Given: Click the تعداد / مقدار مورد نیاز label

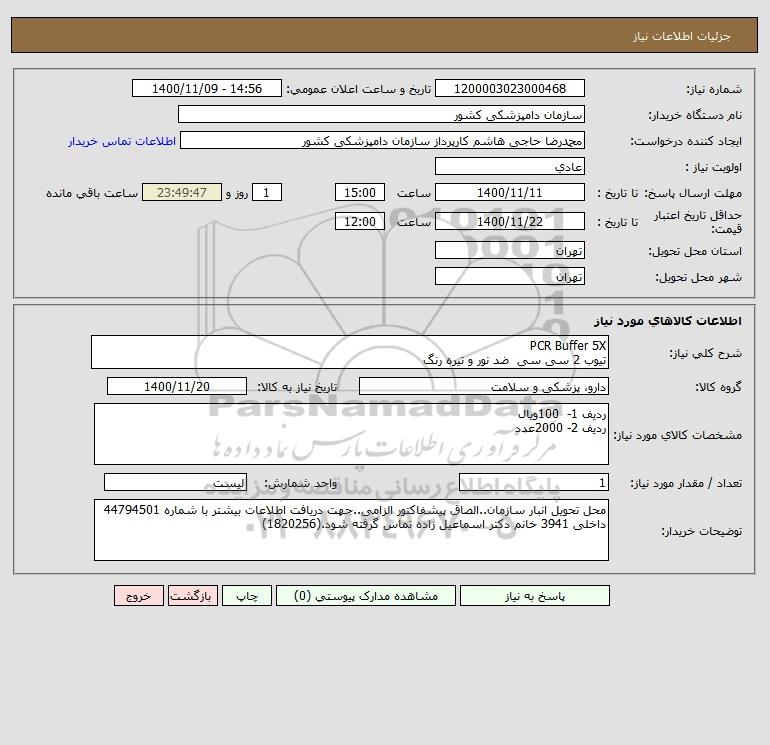Looking at the screenshot, I should [x=686, y=484].
